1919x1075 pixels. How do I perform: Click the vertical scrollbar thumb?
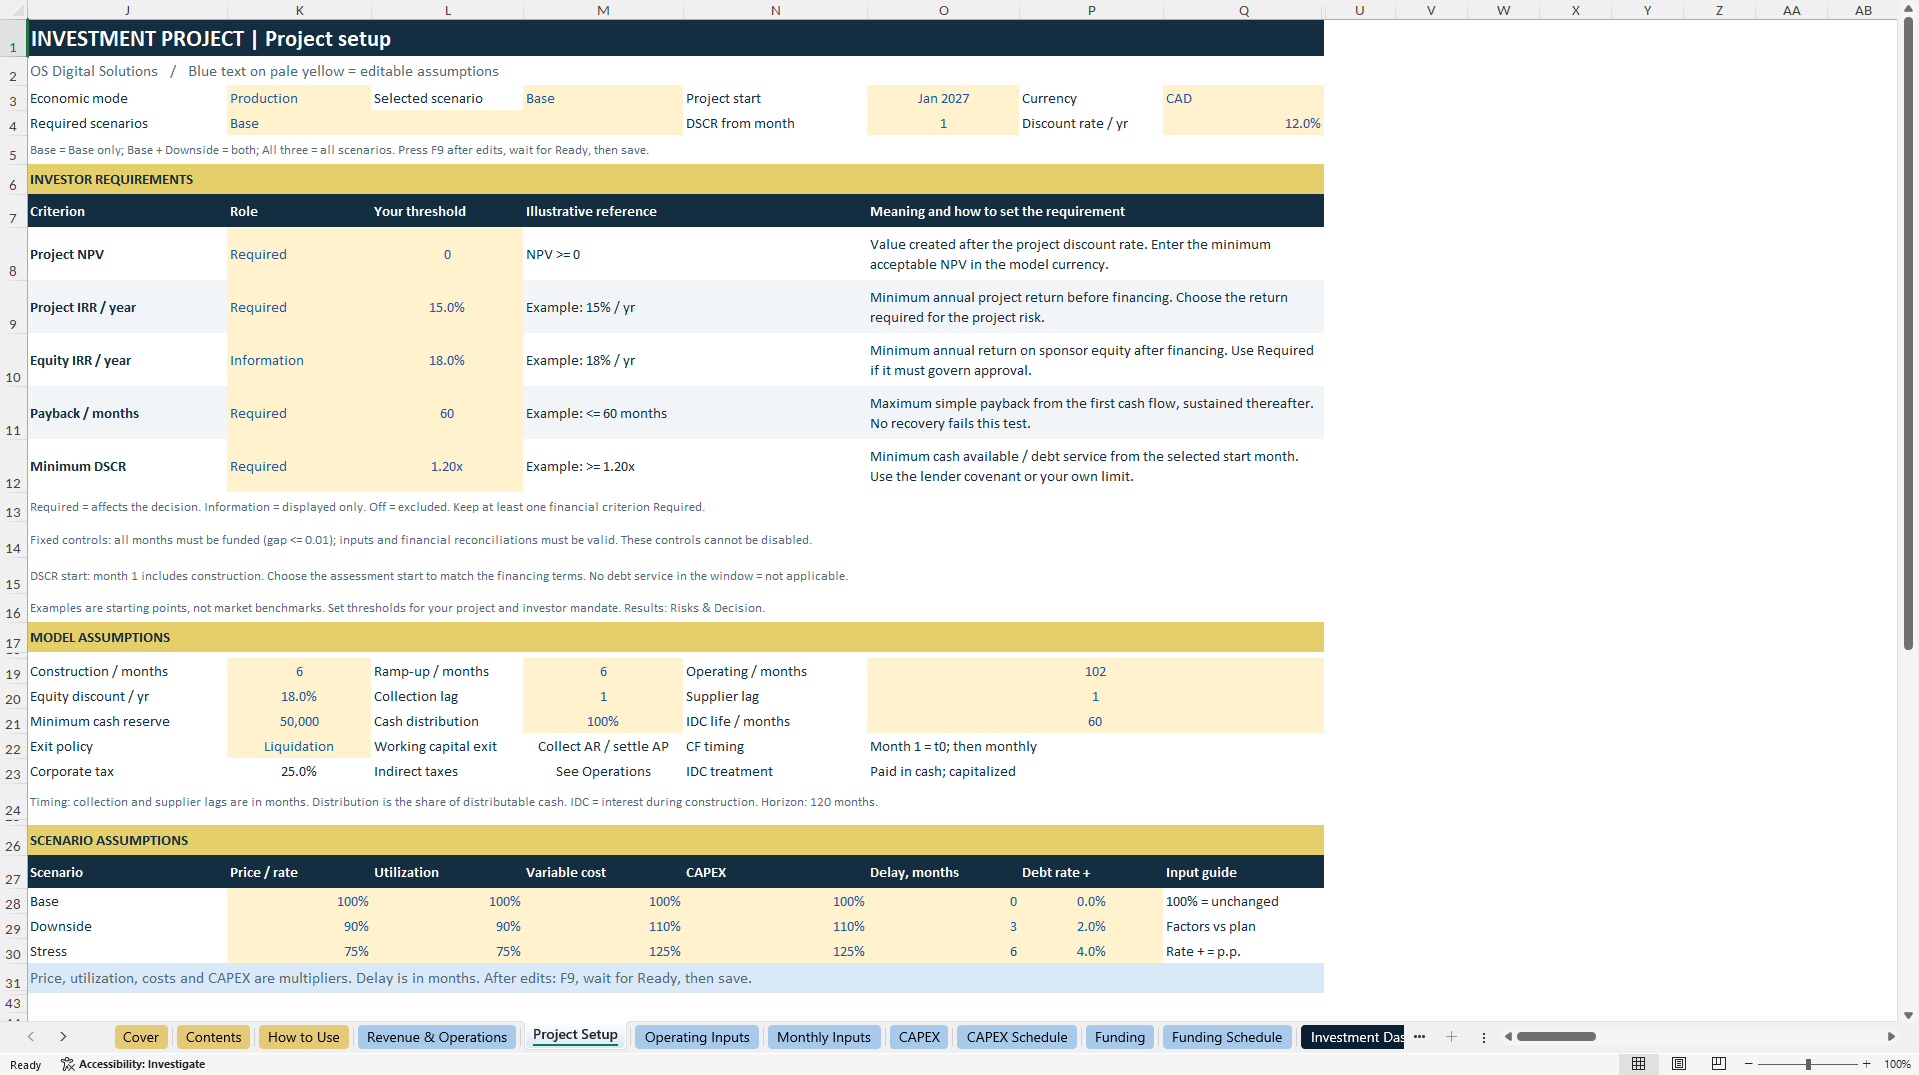(x=1908, y=335)
